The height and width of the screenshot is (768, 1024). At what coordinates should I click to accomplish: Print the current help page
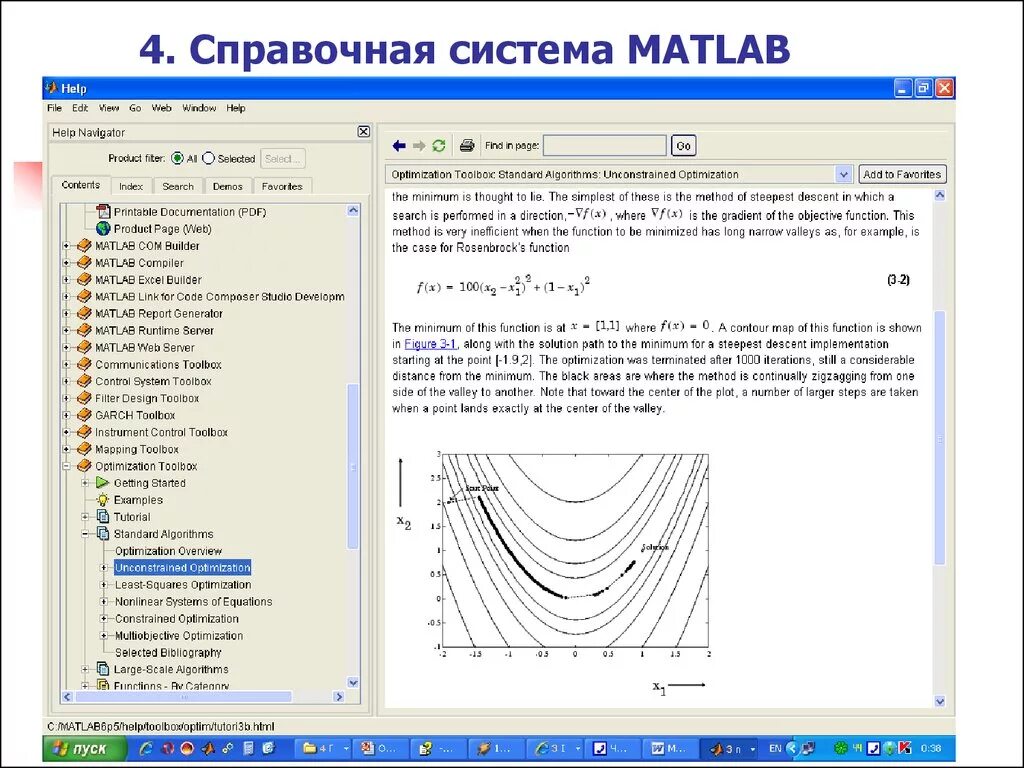click(x=466, y=146)
